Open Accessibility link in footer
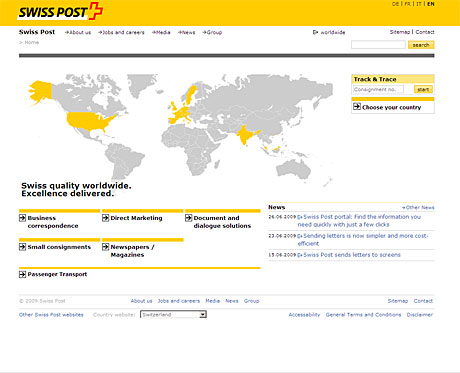Screen dimensions: 460x373 coord(304,315)
